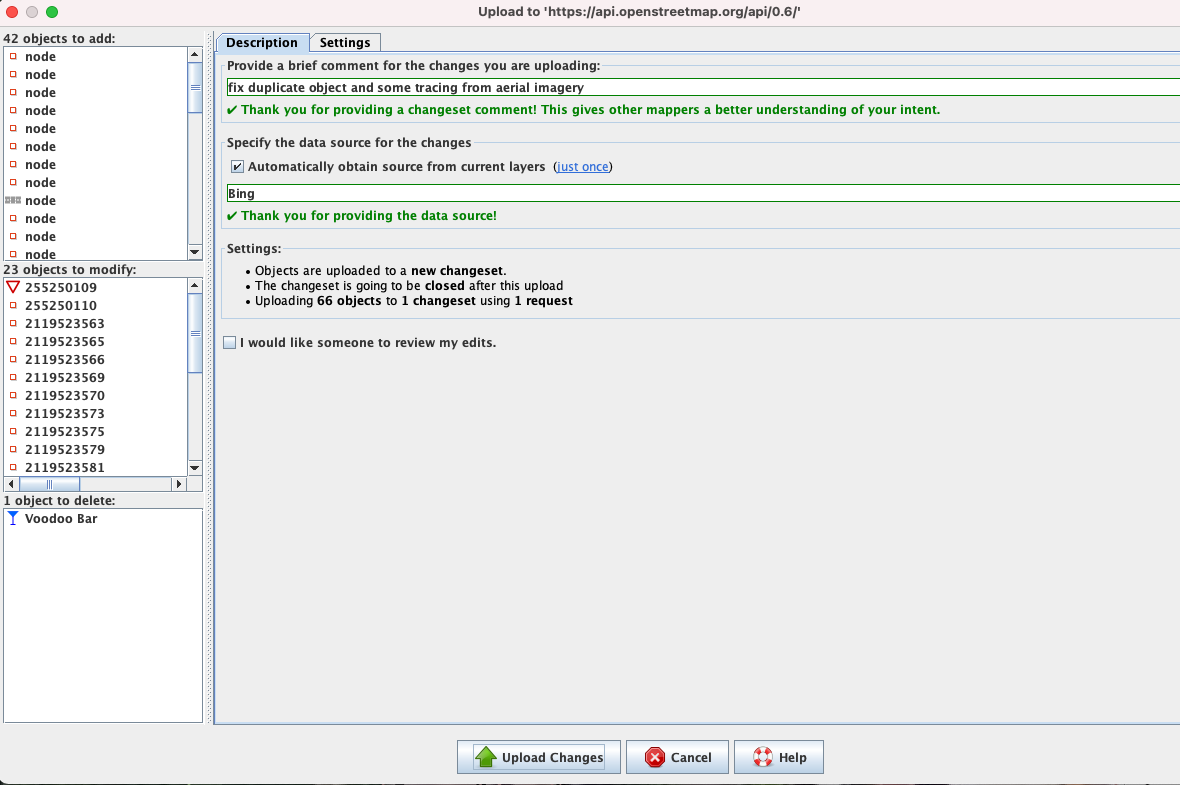Click up arrow of objects-to-modify scrollbar
Viewport: 1180px width, 785px height.
pos(195,286)
